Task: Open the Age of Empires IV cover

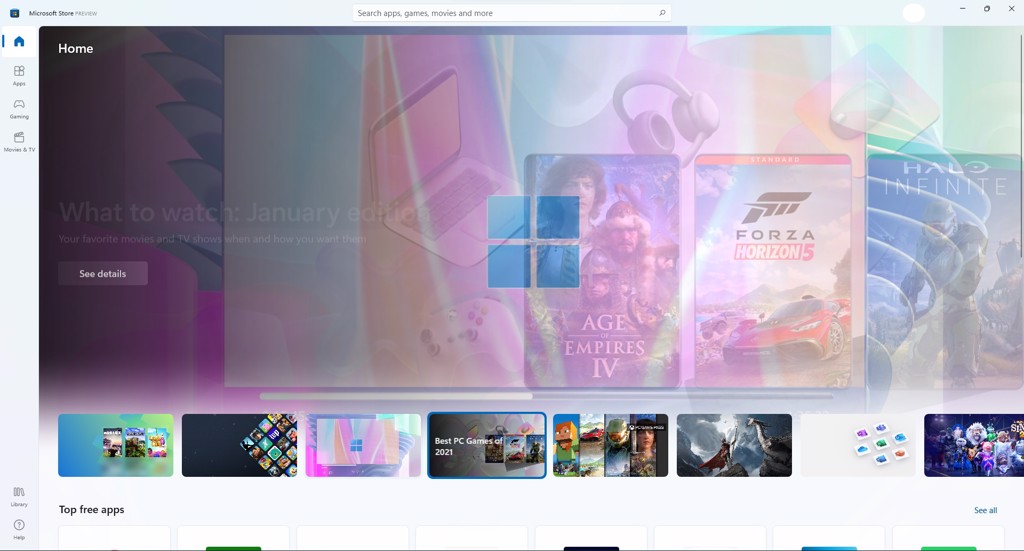Action: [601, 270]
